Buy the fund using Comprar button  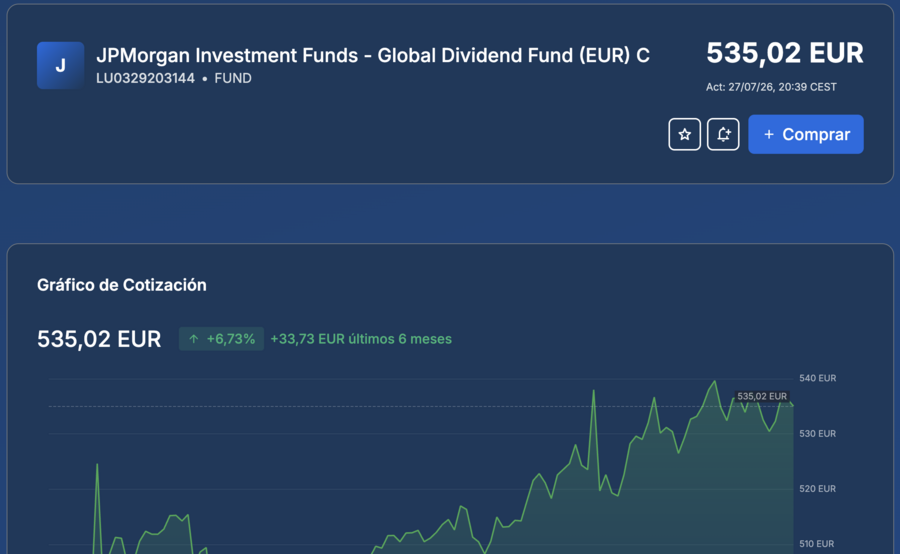point(806,134)
